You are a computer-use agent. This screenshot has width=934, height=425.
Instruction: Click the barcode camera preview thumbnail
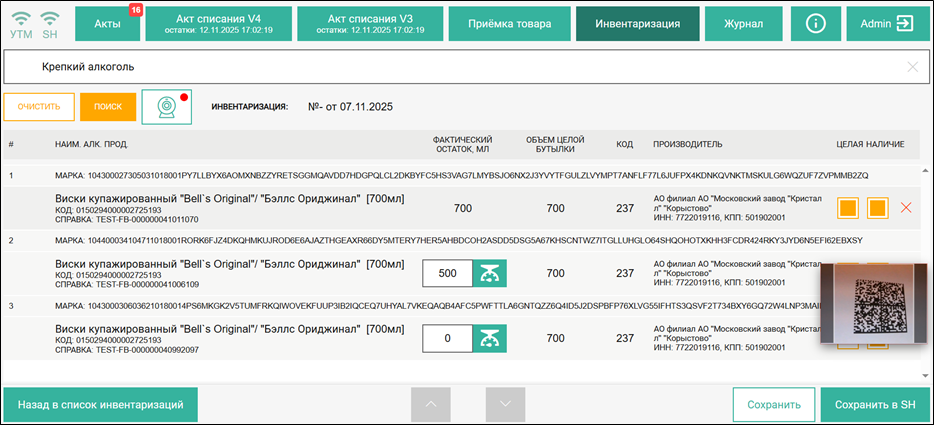coord(868,304)
